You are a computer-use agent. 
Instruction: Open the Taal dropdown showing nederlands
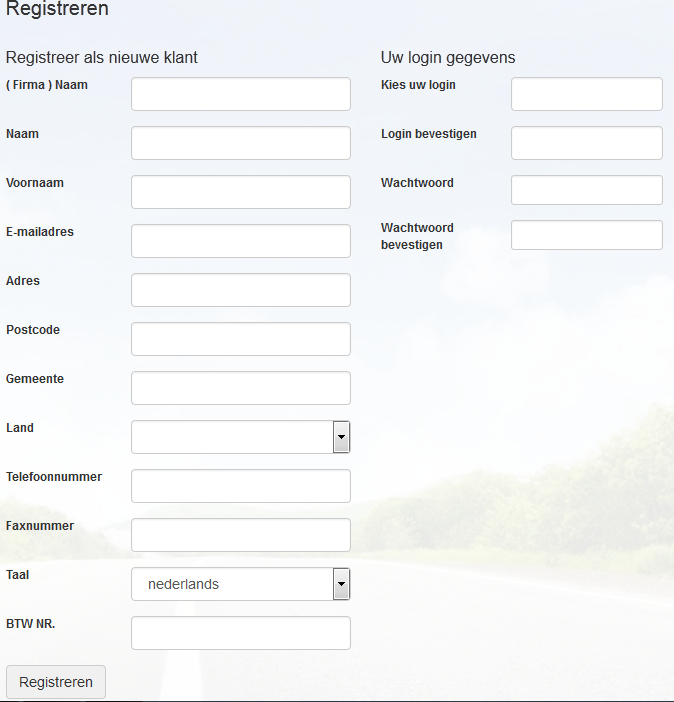(240, 584)
